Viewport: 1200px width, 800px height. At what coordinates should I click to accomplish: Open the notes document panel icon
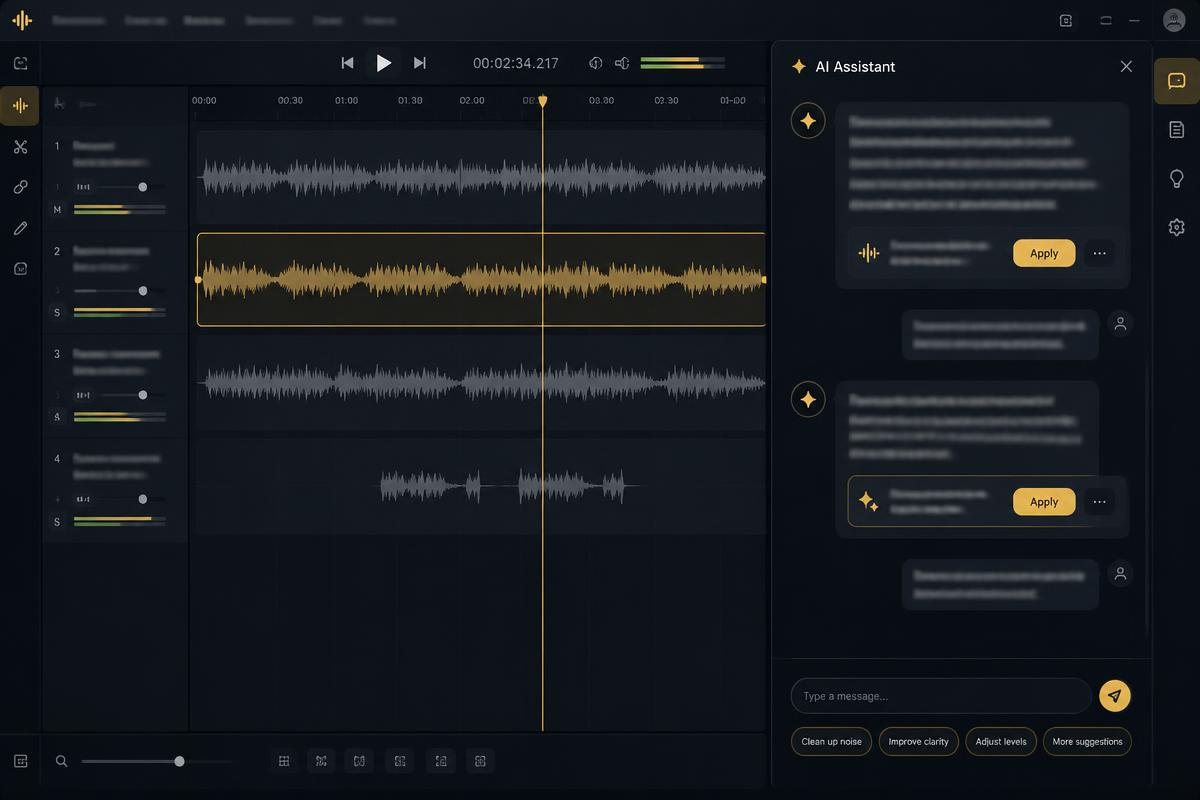1176,130
